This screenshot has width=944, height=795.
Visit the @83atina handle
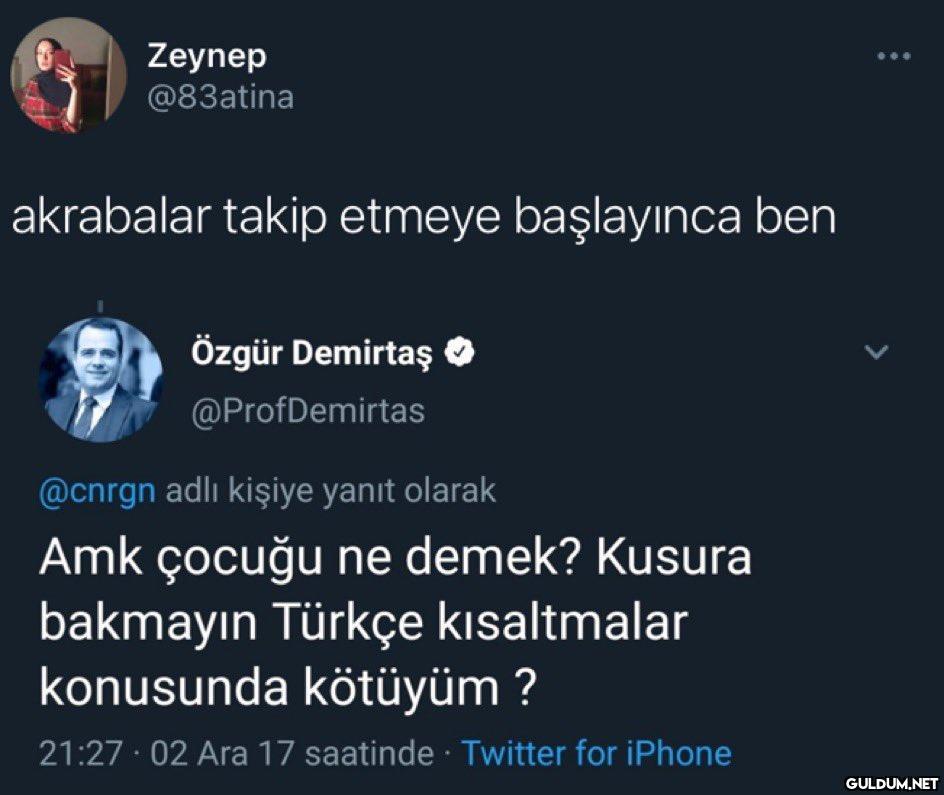pyautogui.click(x=220, y=98)
